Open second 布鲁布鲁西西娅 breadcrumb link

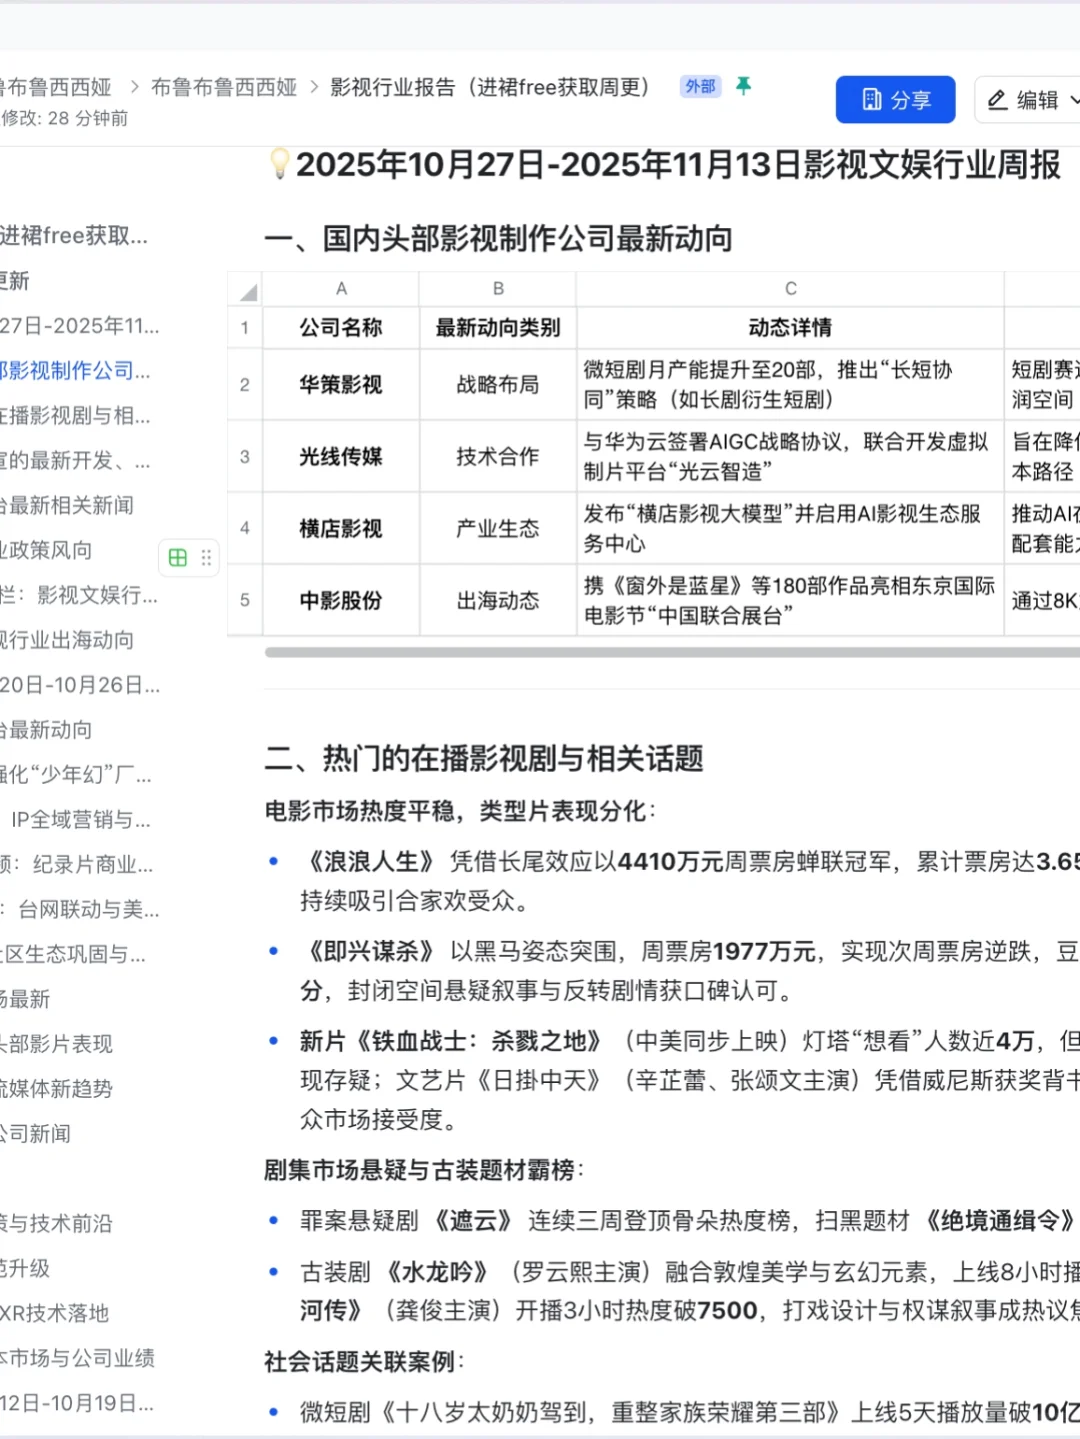click(224, 87)
